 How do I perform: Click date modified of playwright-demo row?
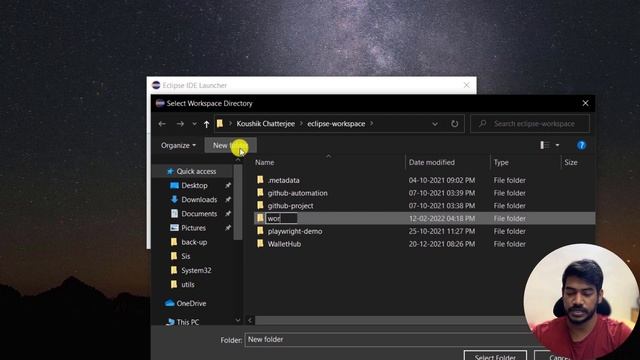tap(442, 231)
